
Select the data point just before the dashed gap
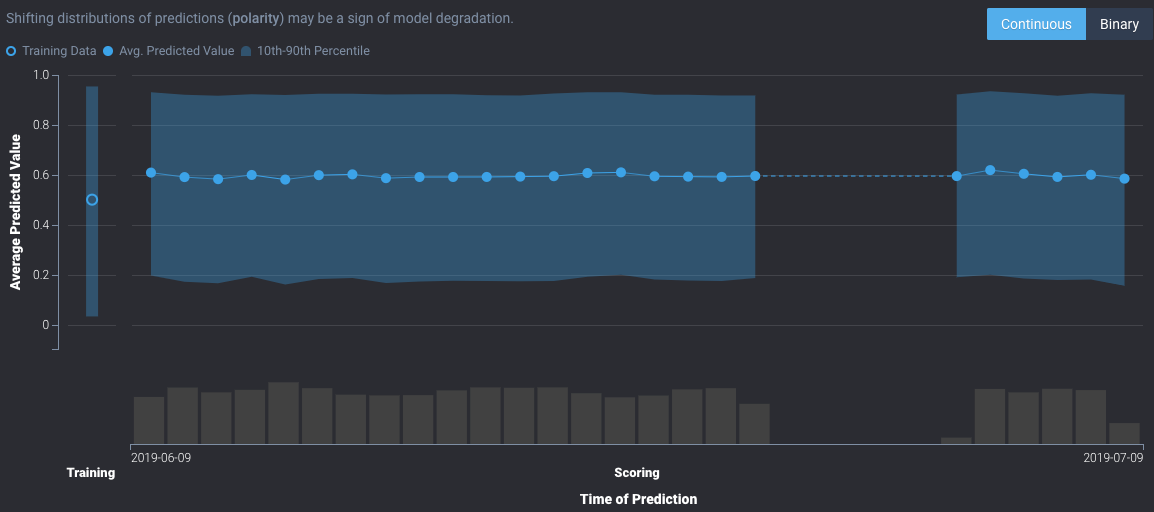pos(755,176)
